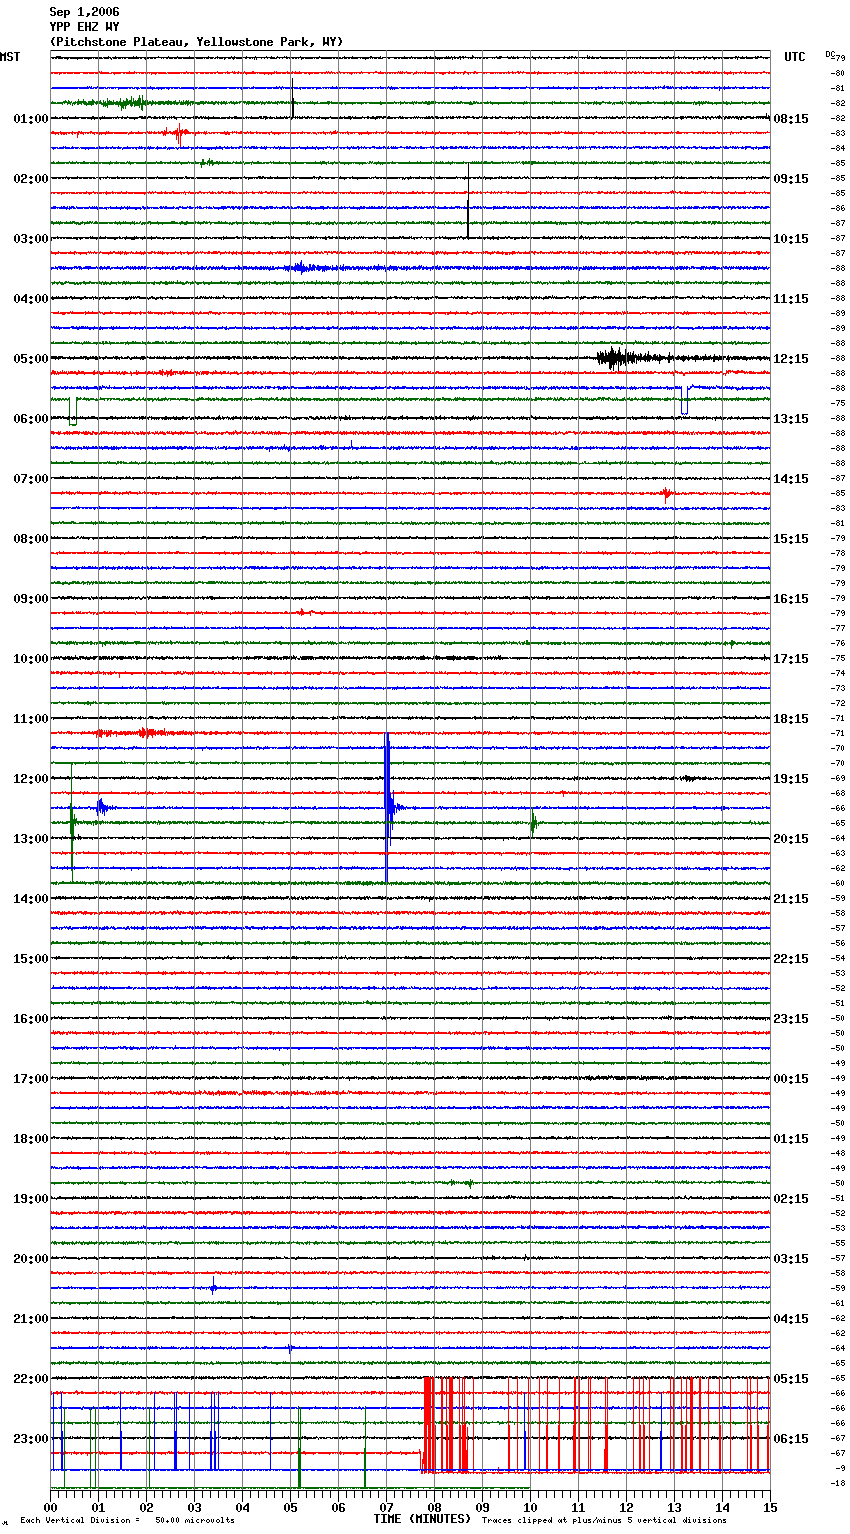Click the "02:15" UTC time label
Screen dimensions: 850x1534
791,1199
